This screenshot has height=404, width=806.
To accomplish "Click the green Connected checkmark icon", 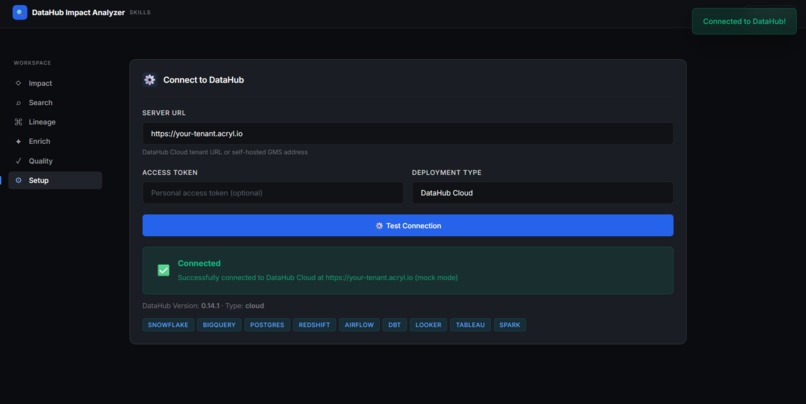I will tap(163, 270).
